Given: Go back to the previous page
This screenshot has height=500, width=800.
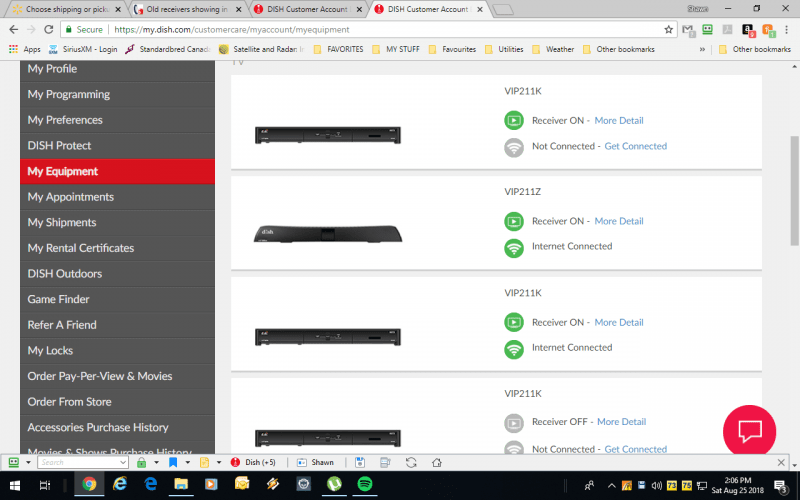Looking at the screenshot, I should coord(14,30).
